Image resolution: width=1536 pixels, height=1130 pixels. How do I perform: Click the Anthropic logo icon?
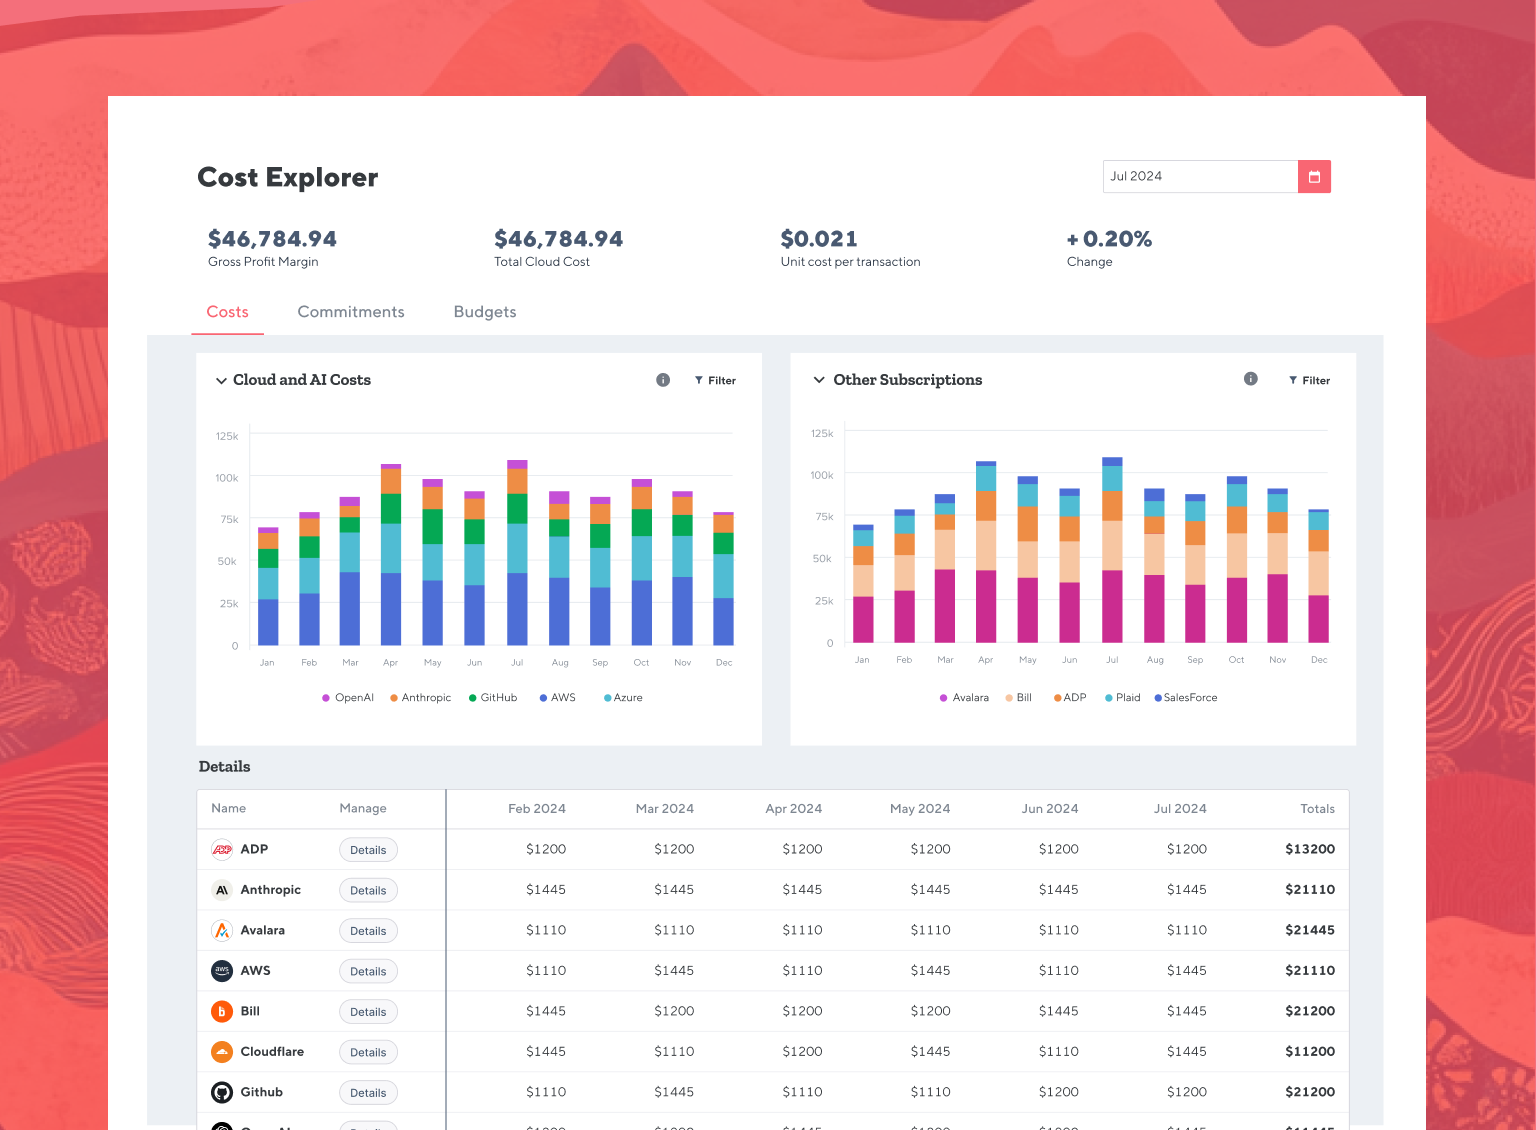222,890
